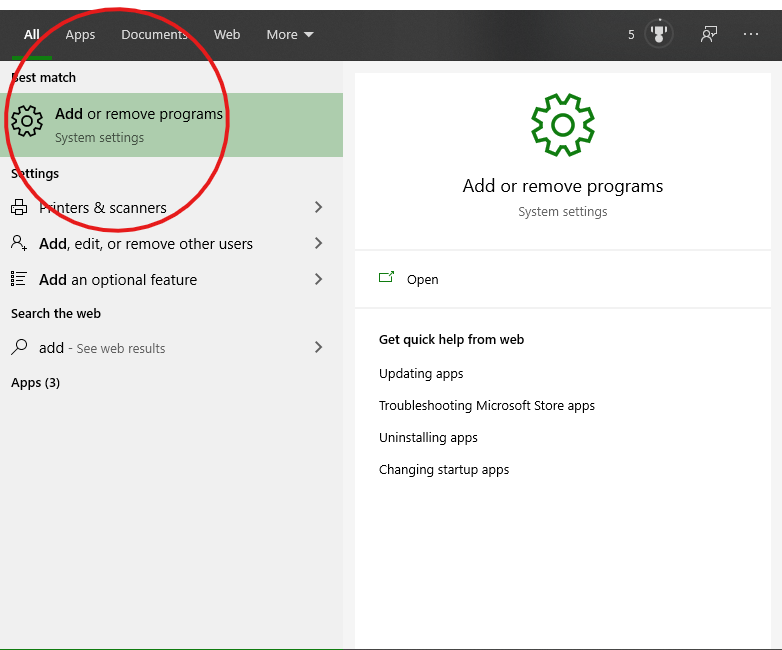Image resolution: width=782 pixels, height=650 pixels.
Task: Expand chevron for remove other users
Action: tap(319, 243)
